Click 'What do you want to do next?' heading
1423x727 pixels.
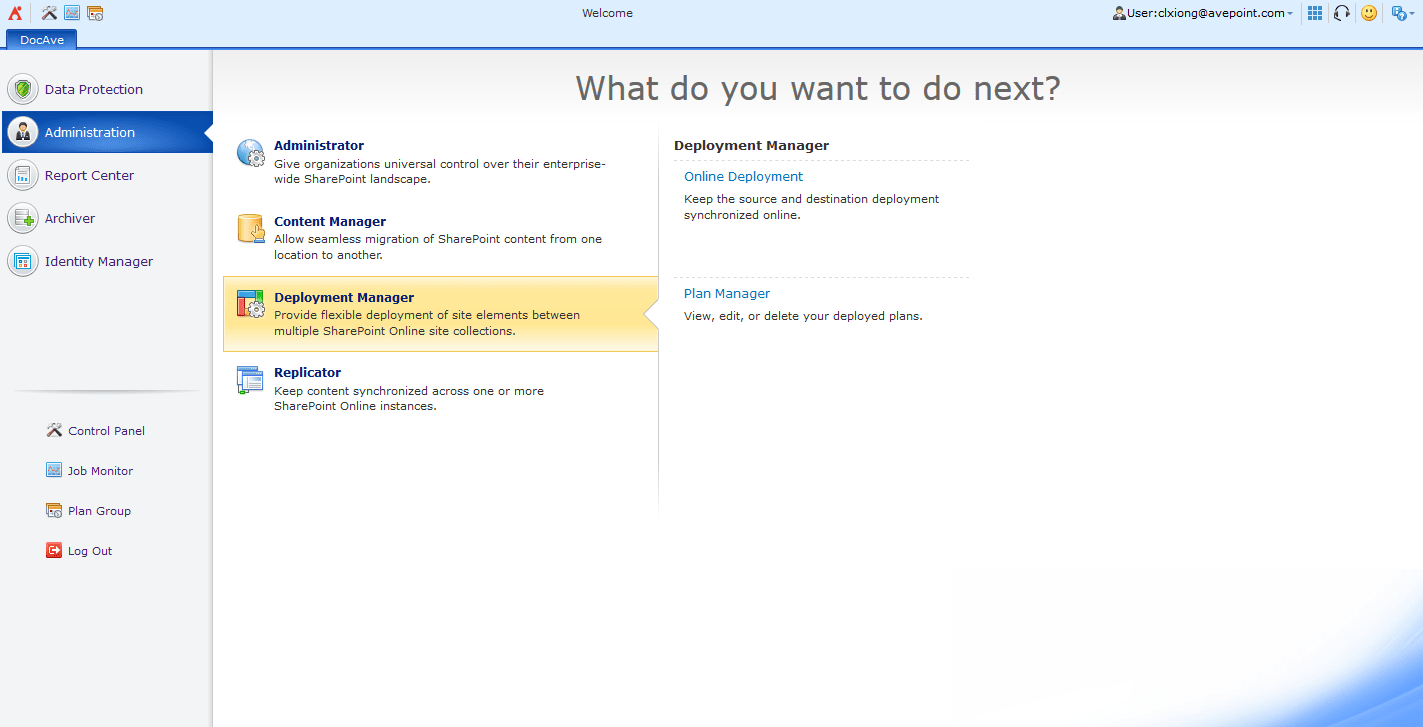point(818,88)
